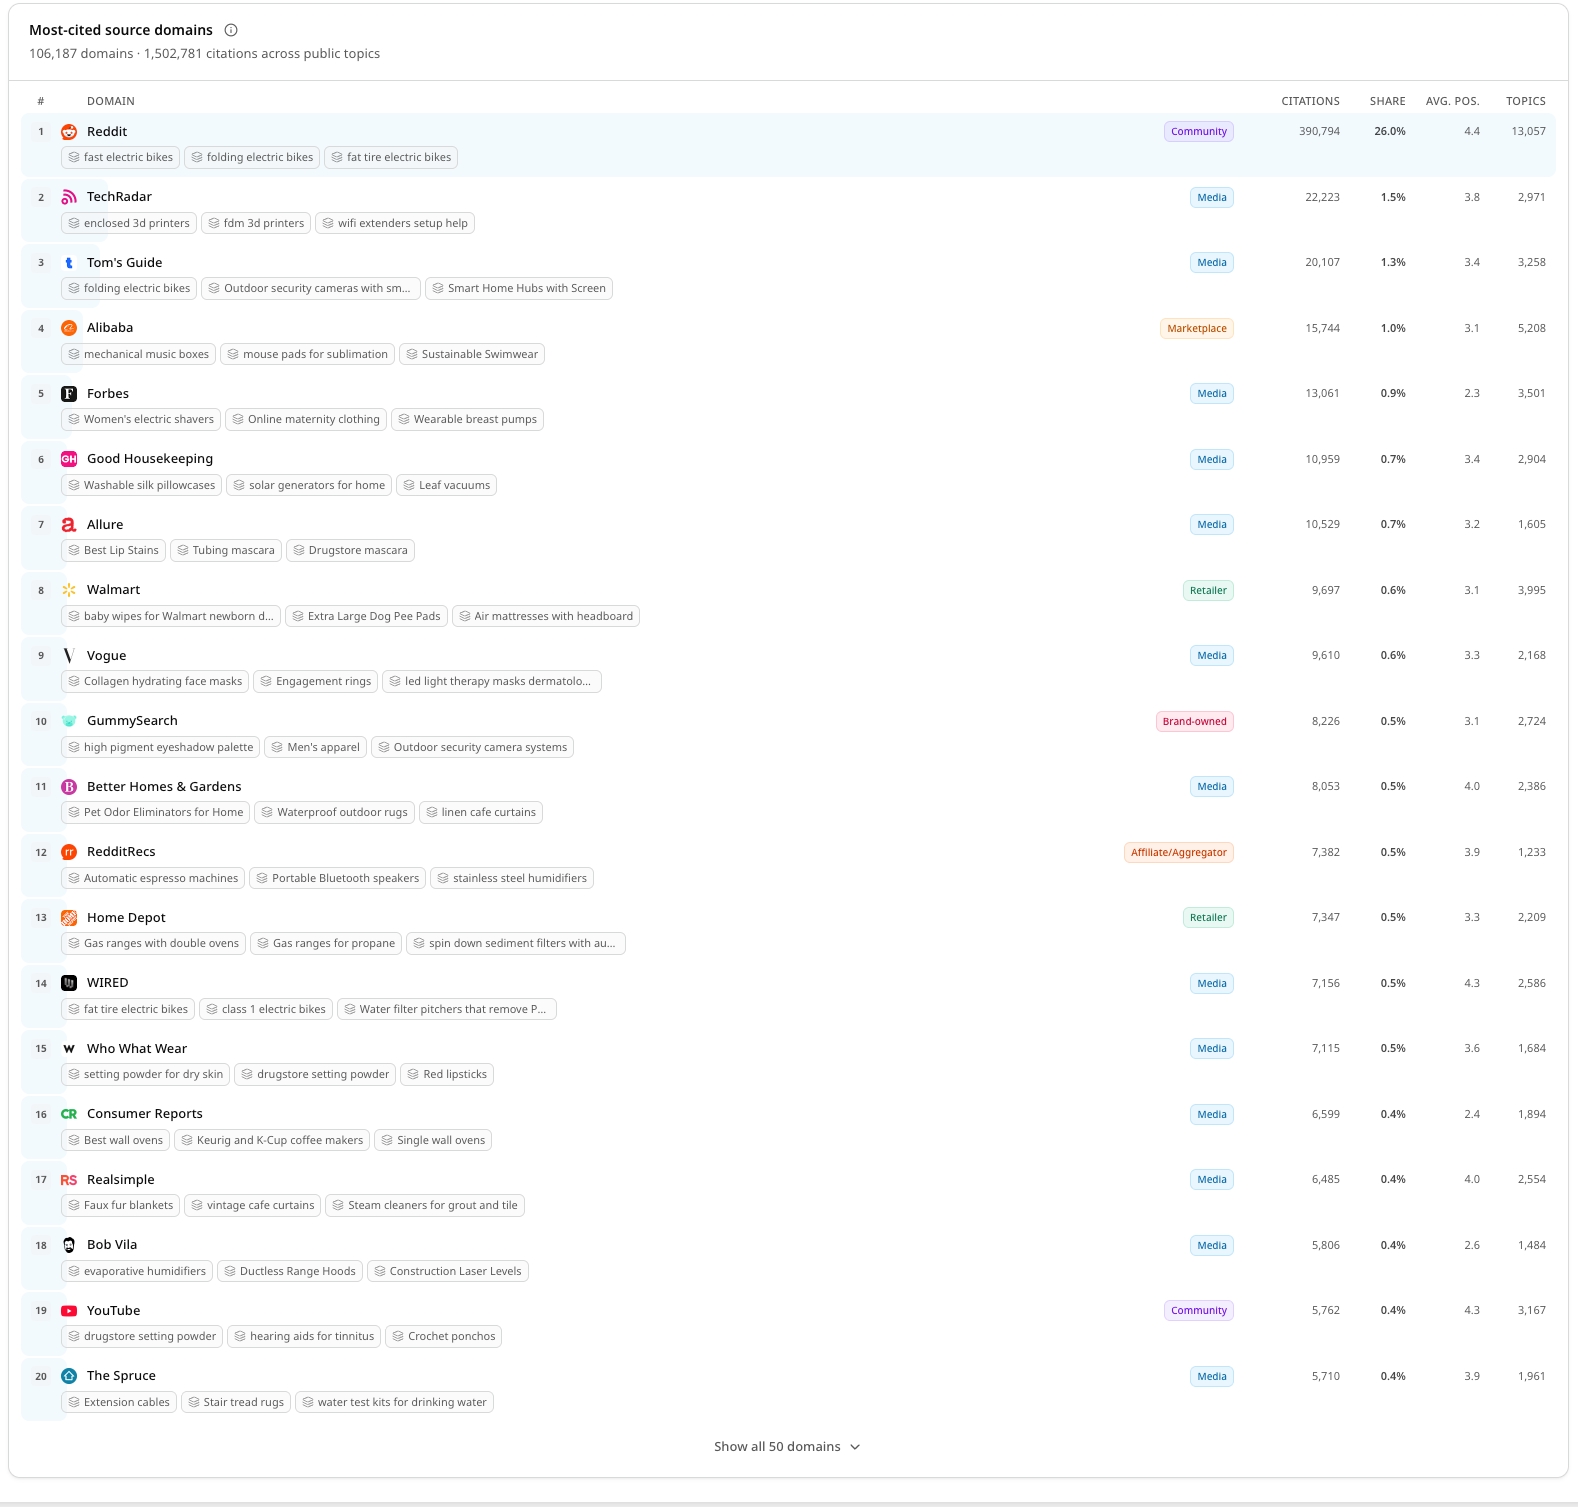Click the Affiliate/Aggregator badge on RedditRecs
Image resolution: width=1578 pixels, height=1507 pixels.
(1179, 853)
